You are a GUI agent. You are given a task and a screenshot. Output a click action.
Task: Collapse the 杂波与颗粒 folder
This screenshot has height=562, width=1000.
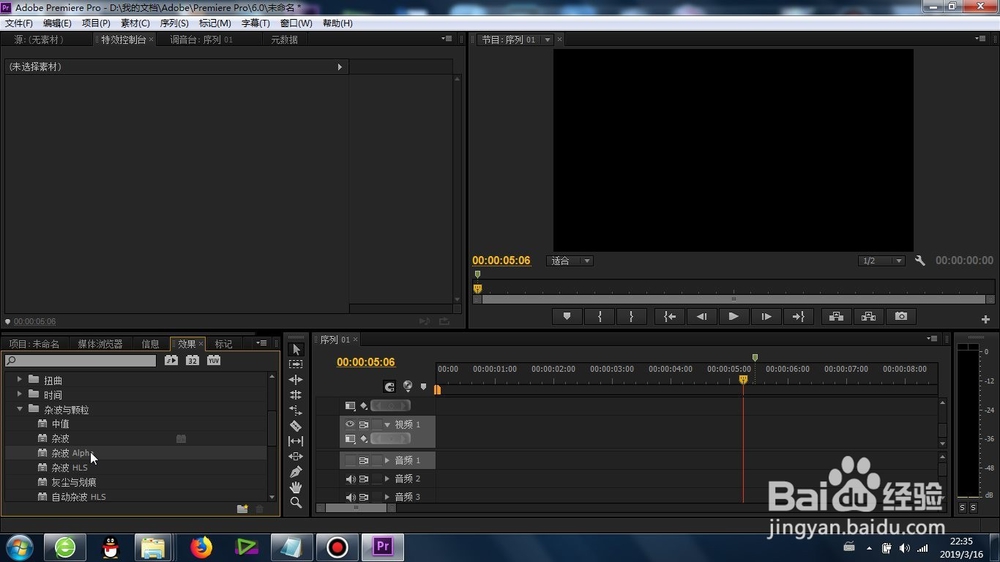[19, 409]
